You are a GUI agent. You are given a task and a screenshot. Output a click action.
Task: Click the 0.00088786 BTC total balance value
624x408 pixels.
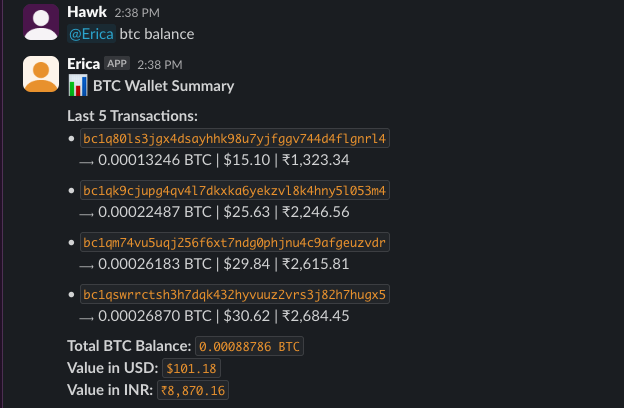pyautogui.click(x=249, y=347)
